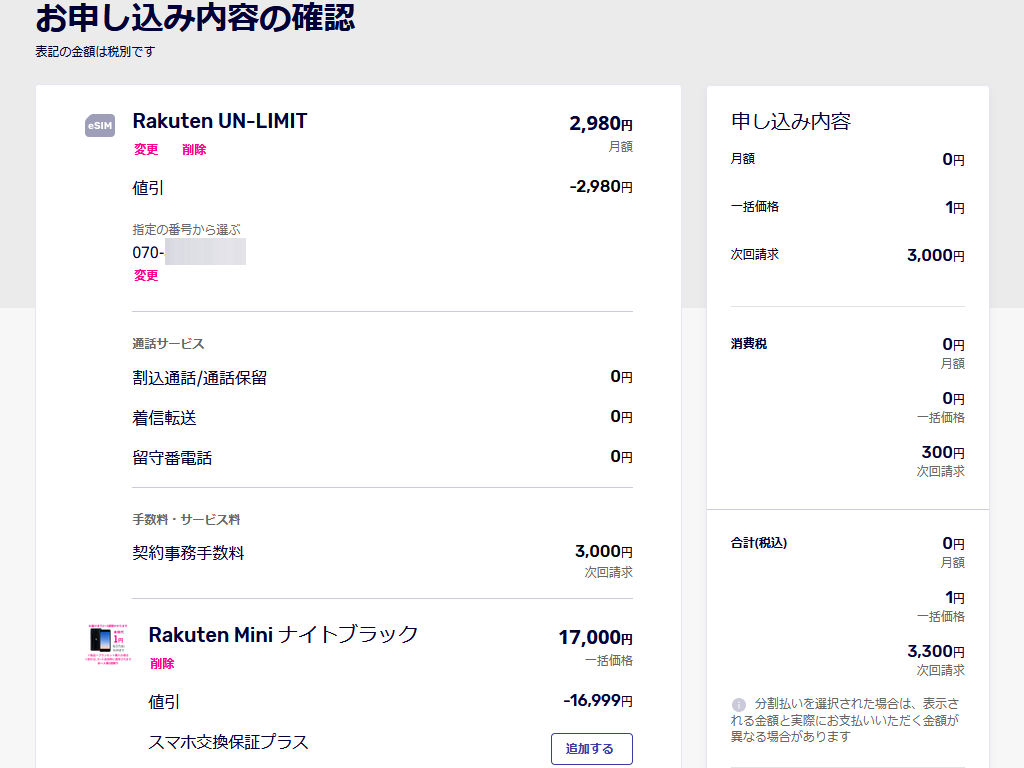This screenshot has height=768, width=1024.
Task: Click the スマホ交換保証プラス label
Action: 229,743
